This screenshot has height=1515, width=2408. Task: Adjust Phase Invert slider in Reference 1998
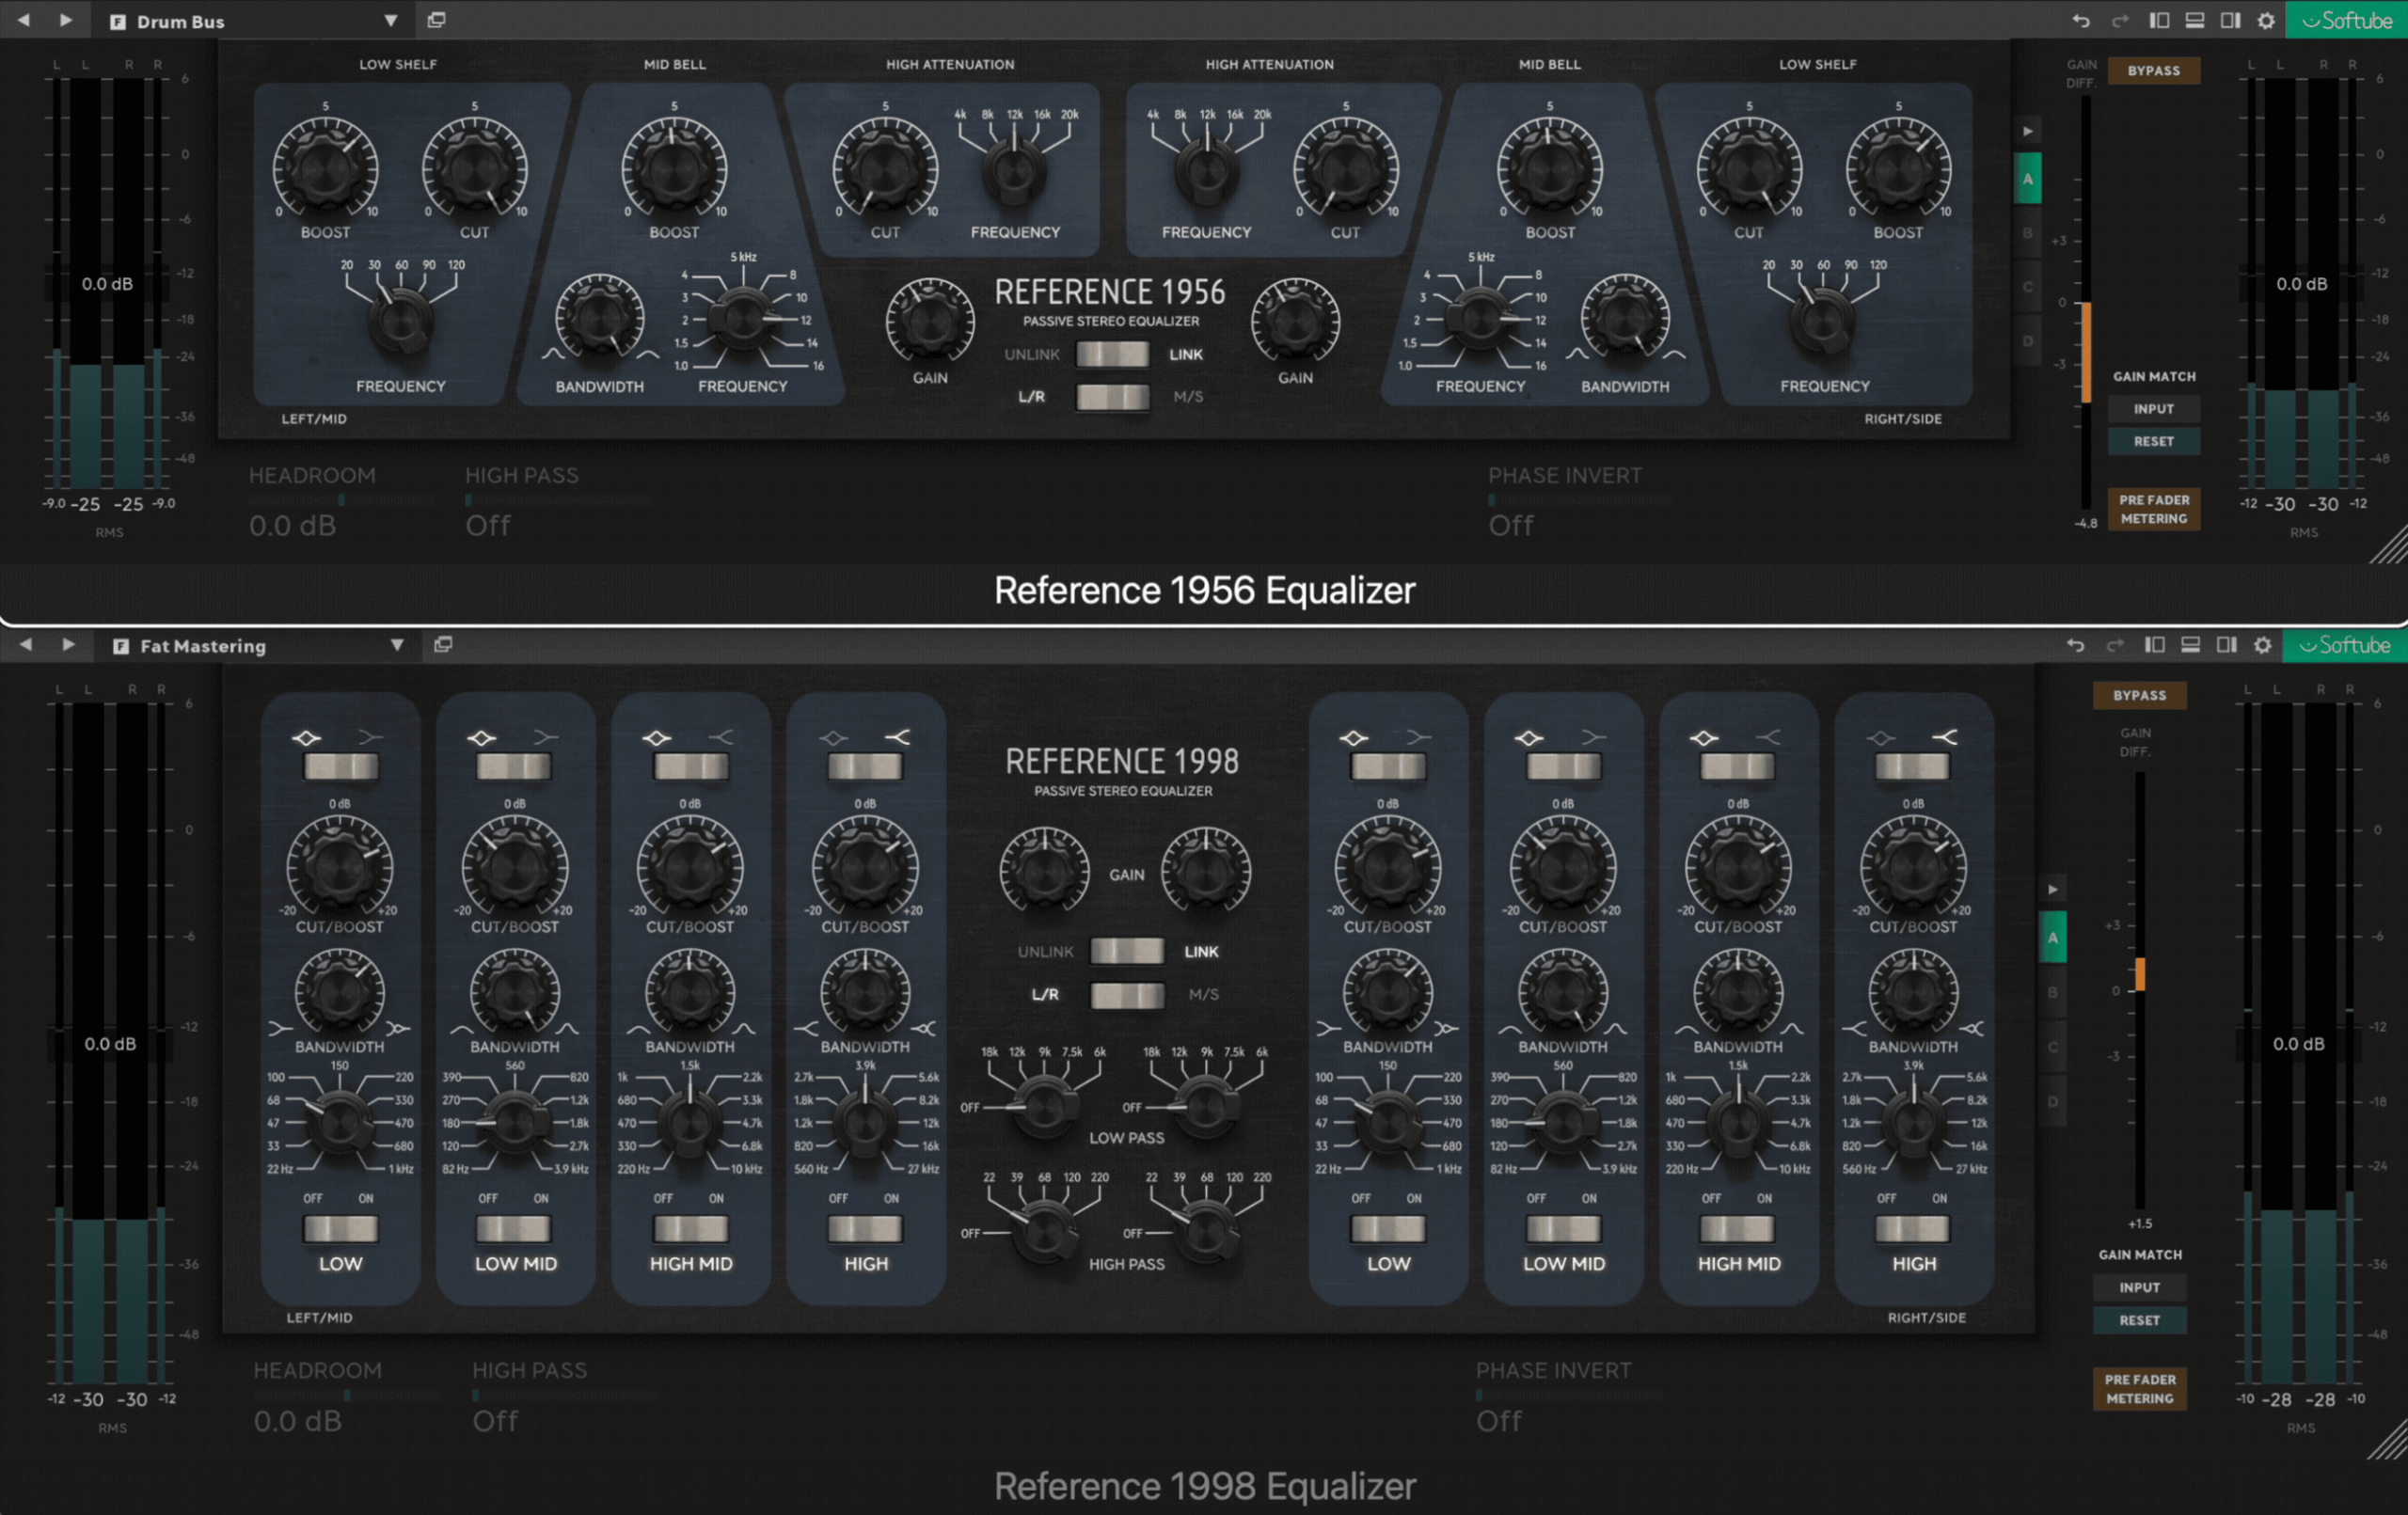point(1568,1395)
